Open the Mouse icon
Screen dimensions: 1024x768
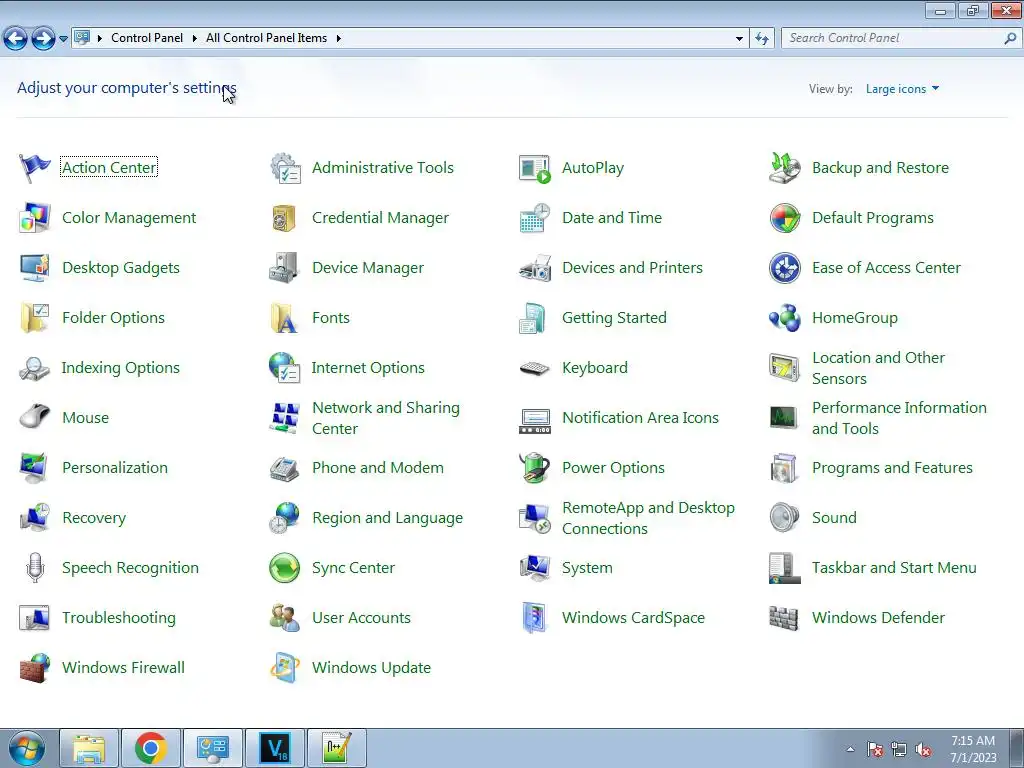(x=35, y=417)
